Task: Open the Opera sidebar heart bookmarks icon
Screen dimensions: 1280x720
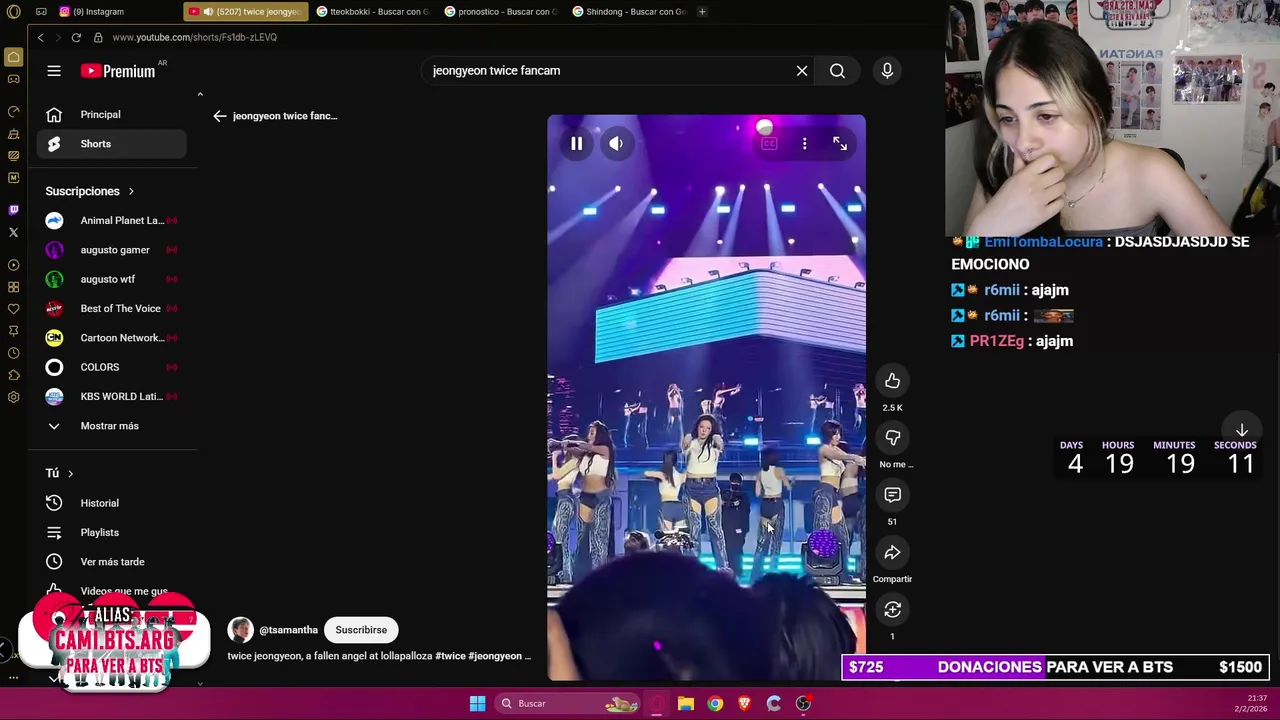Action: pyautogui.click(x=13, y=309)
